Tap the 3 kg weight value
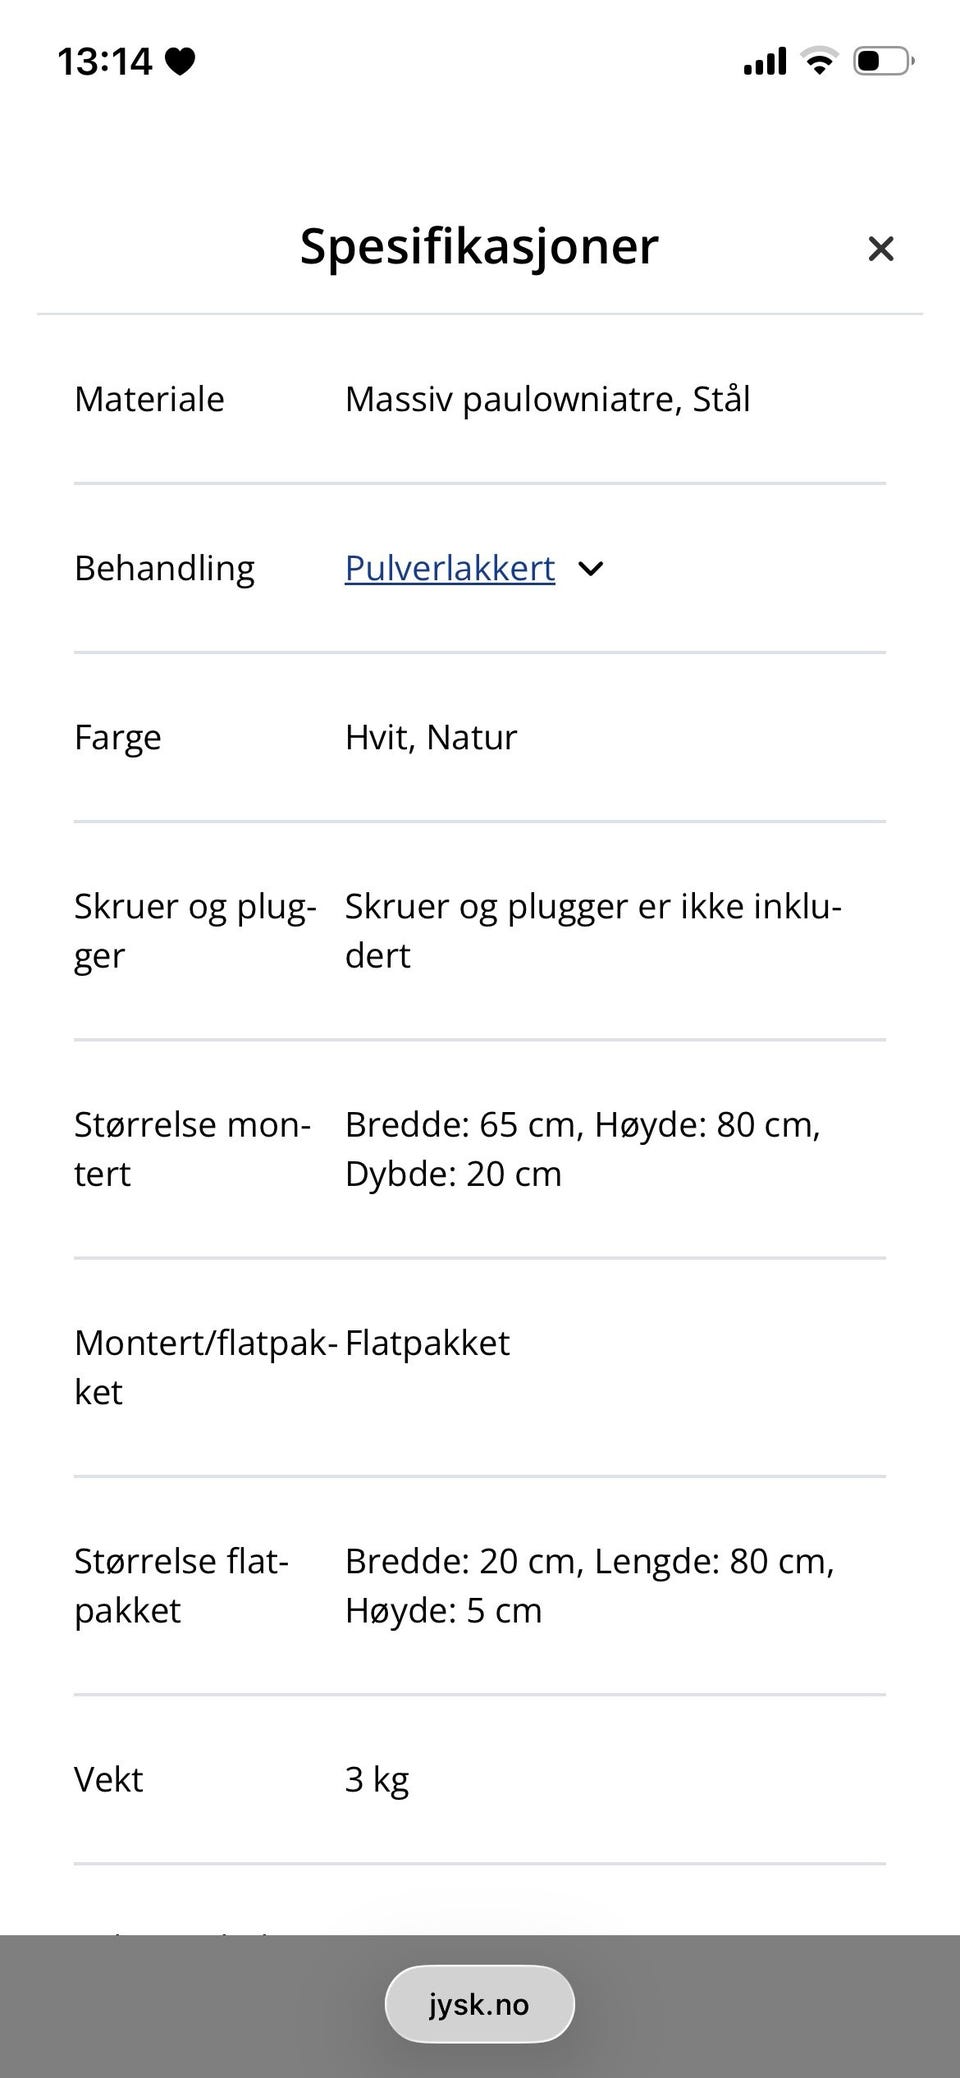The image size is (960, 2078). click(x=377, y=1780)
